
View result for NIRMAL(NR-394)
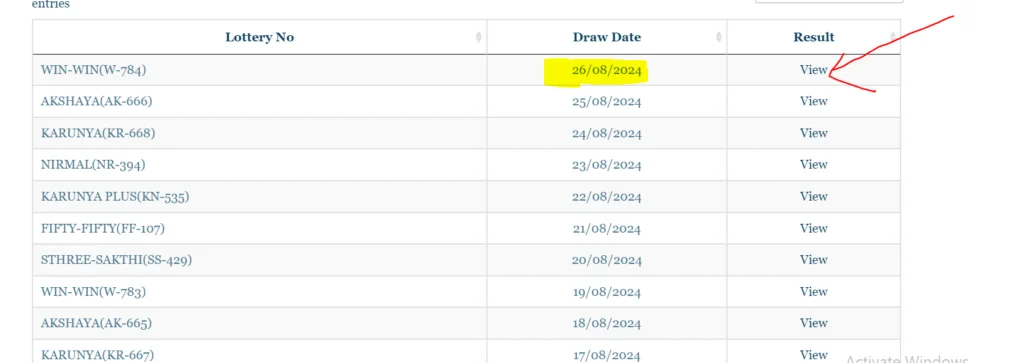[x=814, y=165]
